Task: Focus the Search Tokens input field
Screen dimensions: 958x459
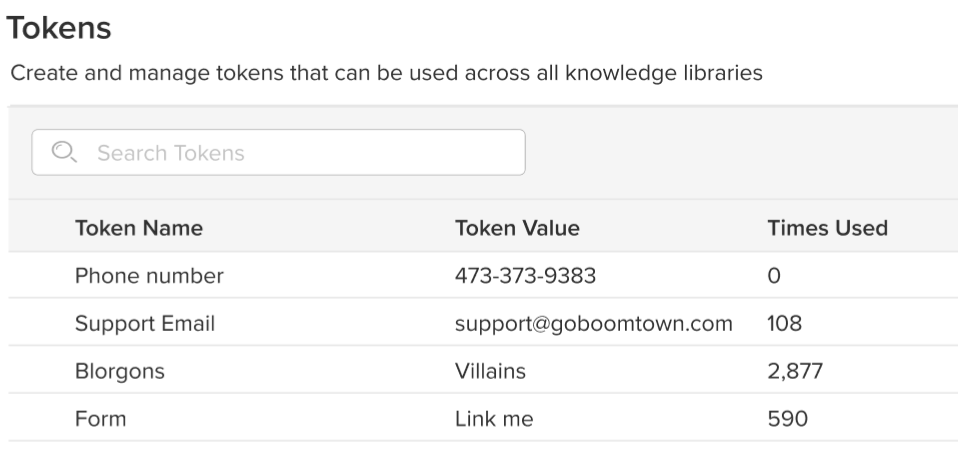Action: 300,153
